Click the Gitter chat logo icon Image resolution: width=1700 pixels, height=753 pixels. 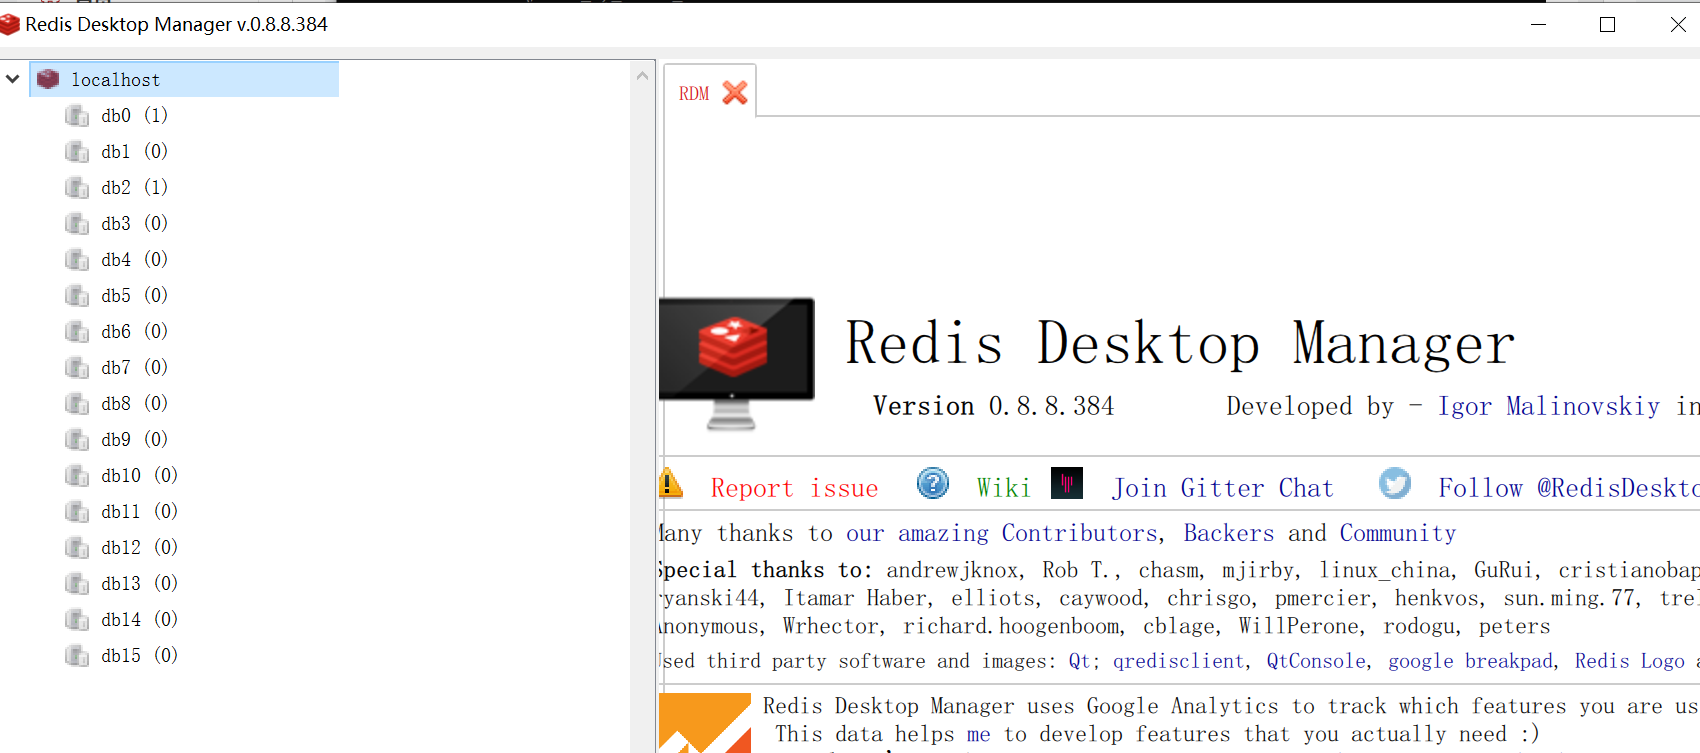coord(1067,483)
